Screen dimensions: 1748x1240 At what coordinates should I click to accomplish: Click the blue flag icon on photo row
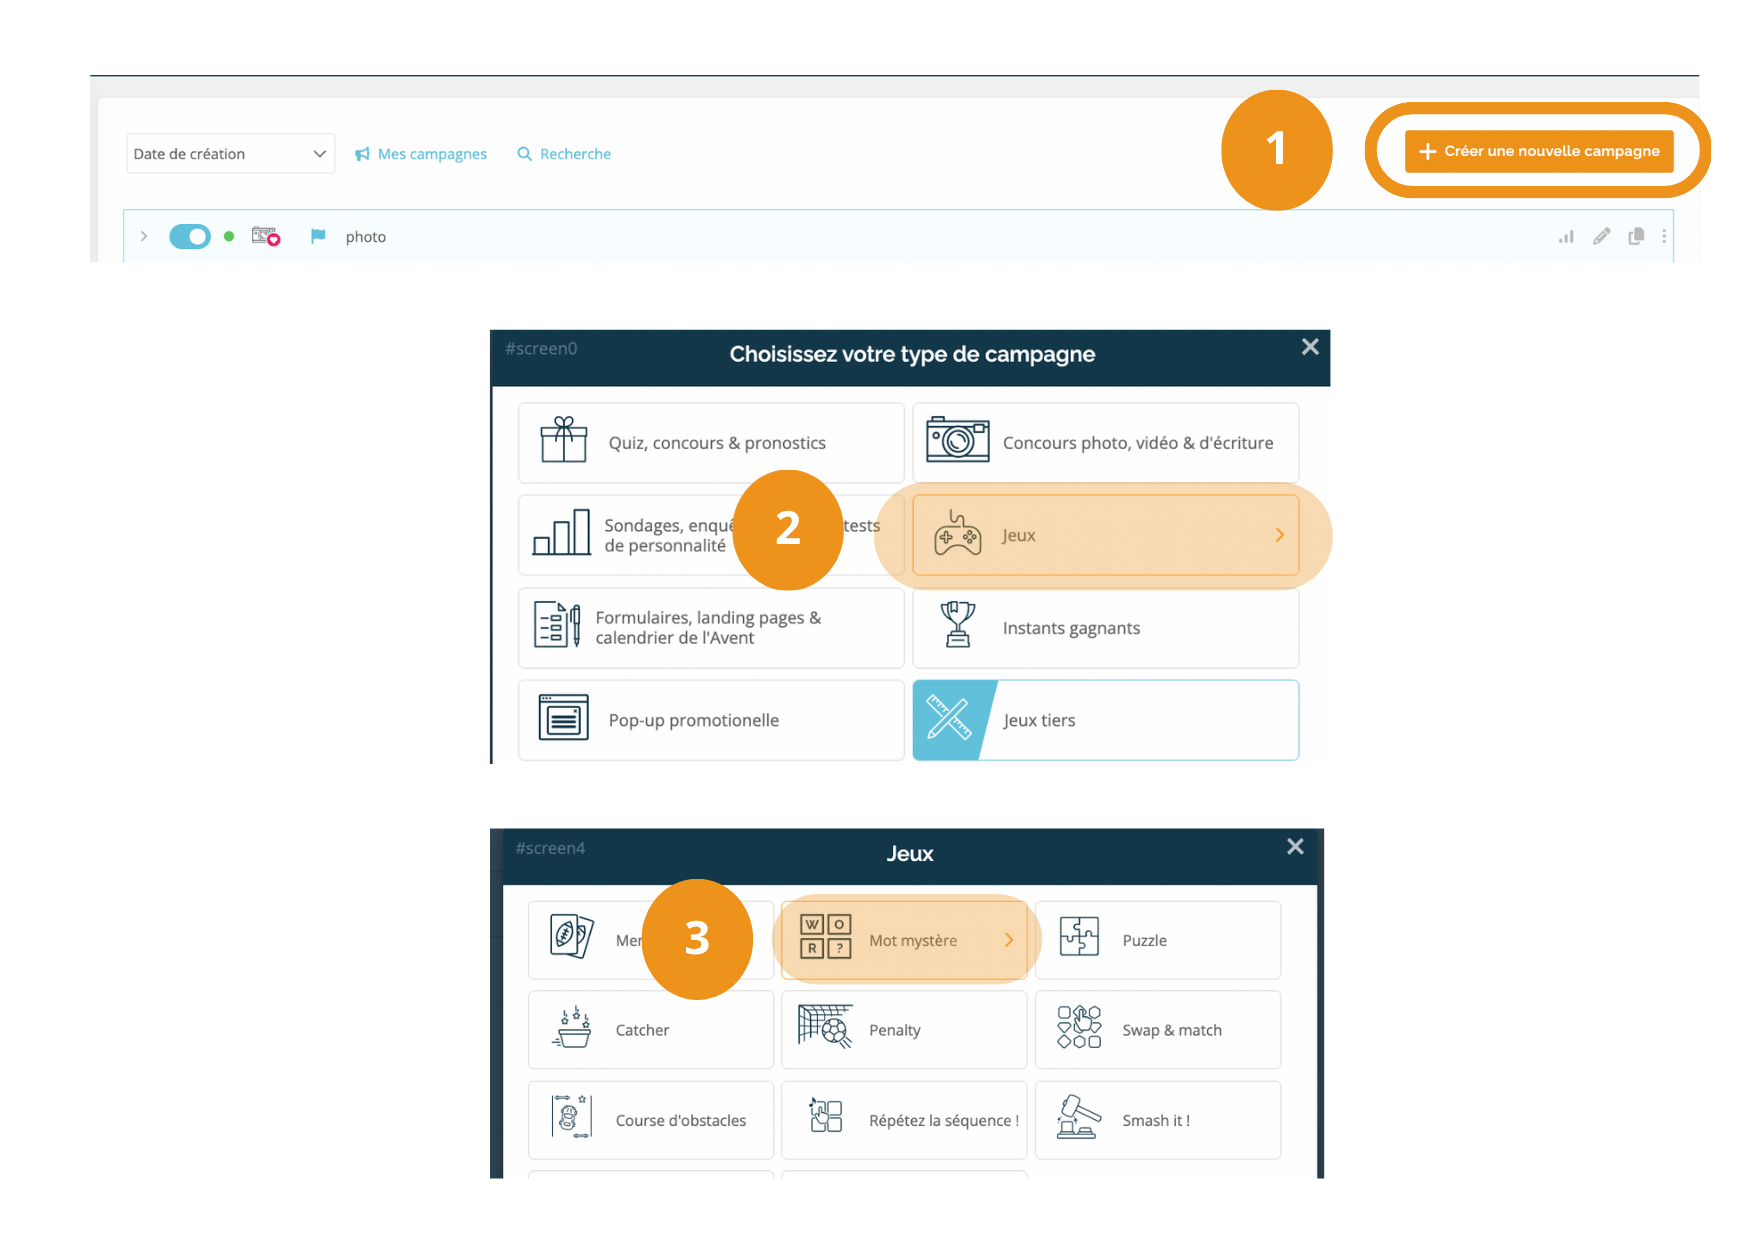click(318, 236)
